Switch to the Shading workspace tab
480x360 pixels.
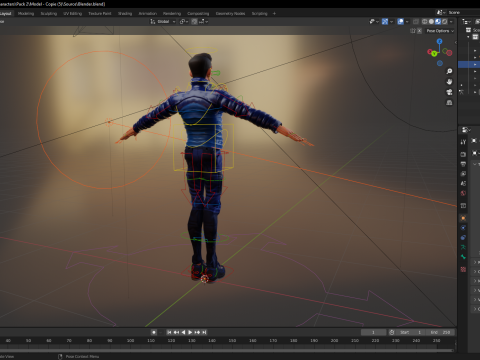125,13
